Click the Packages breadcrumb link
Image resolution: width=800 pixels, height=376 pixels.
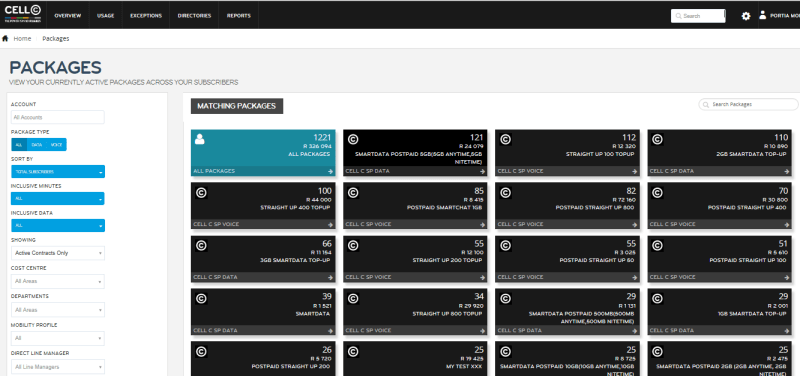tap(56, 39)
